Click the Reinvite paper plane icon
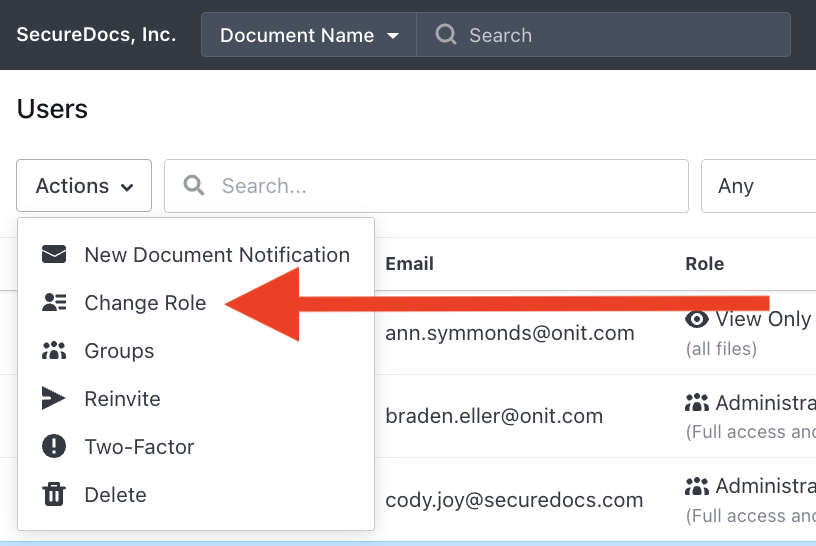This screenshot has width=816, height=546. click(x=54, y=399)
